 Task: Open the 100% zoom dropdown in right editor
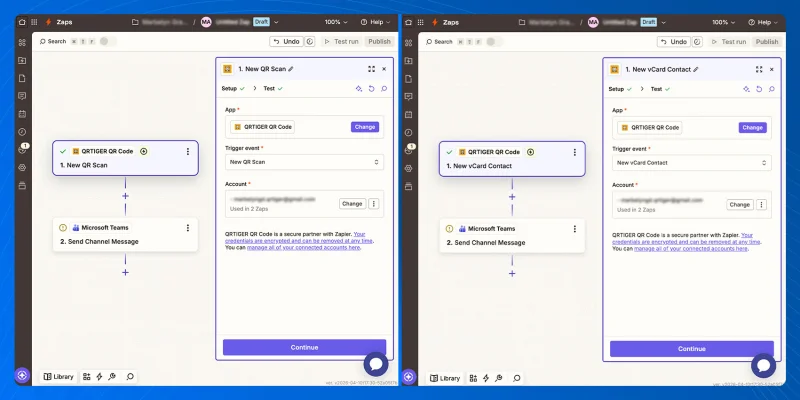[x=723, y=22]
